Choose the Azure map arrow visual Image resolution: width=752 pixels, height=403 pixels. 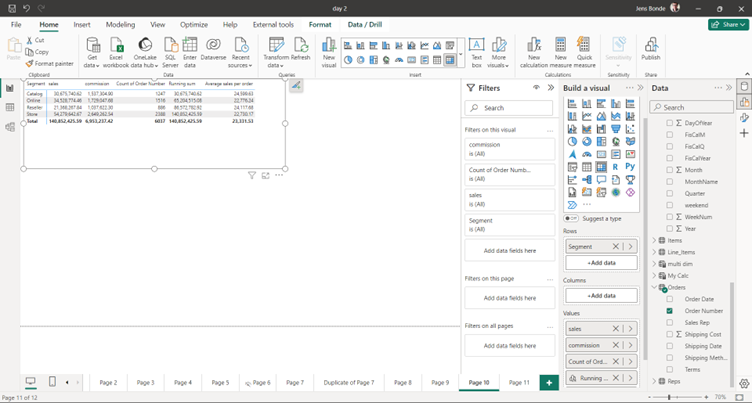[x=572, y=154]
